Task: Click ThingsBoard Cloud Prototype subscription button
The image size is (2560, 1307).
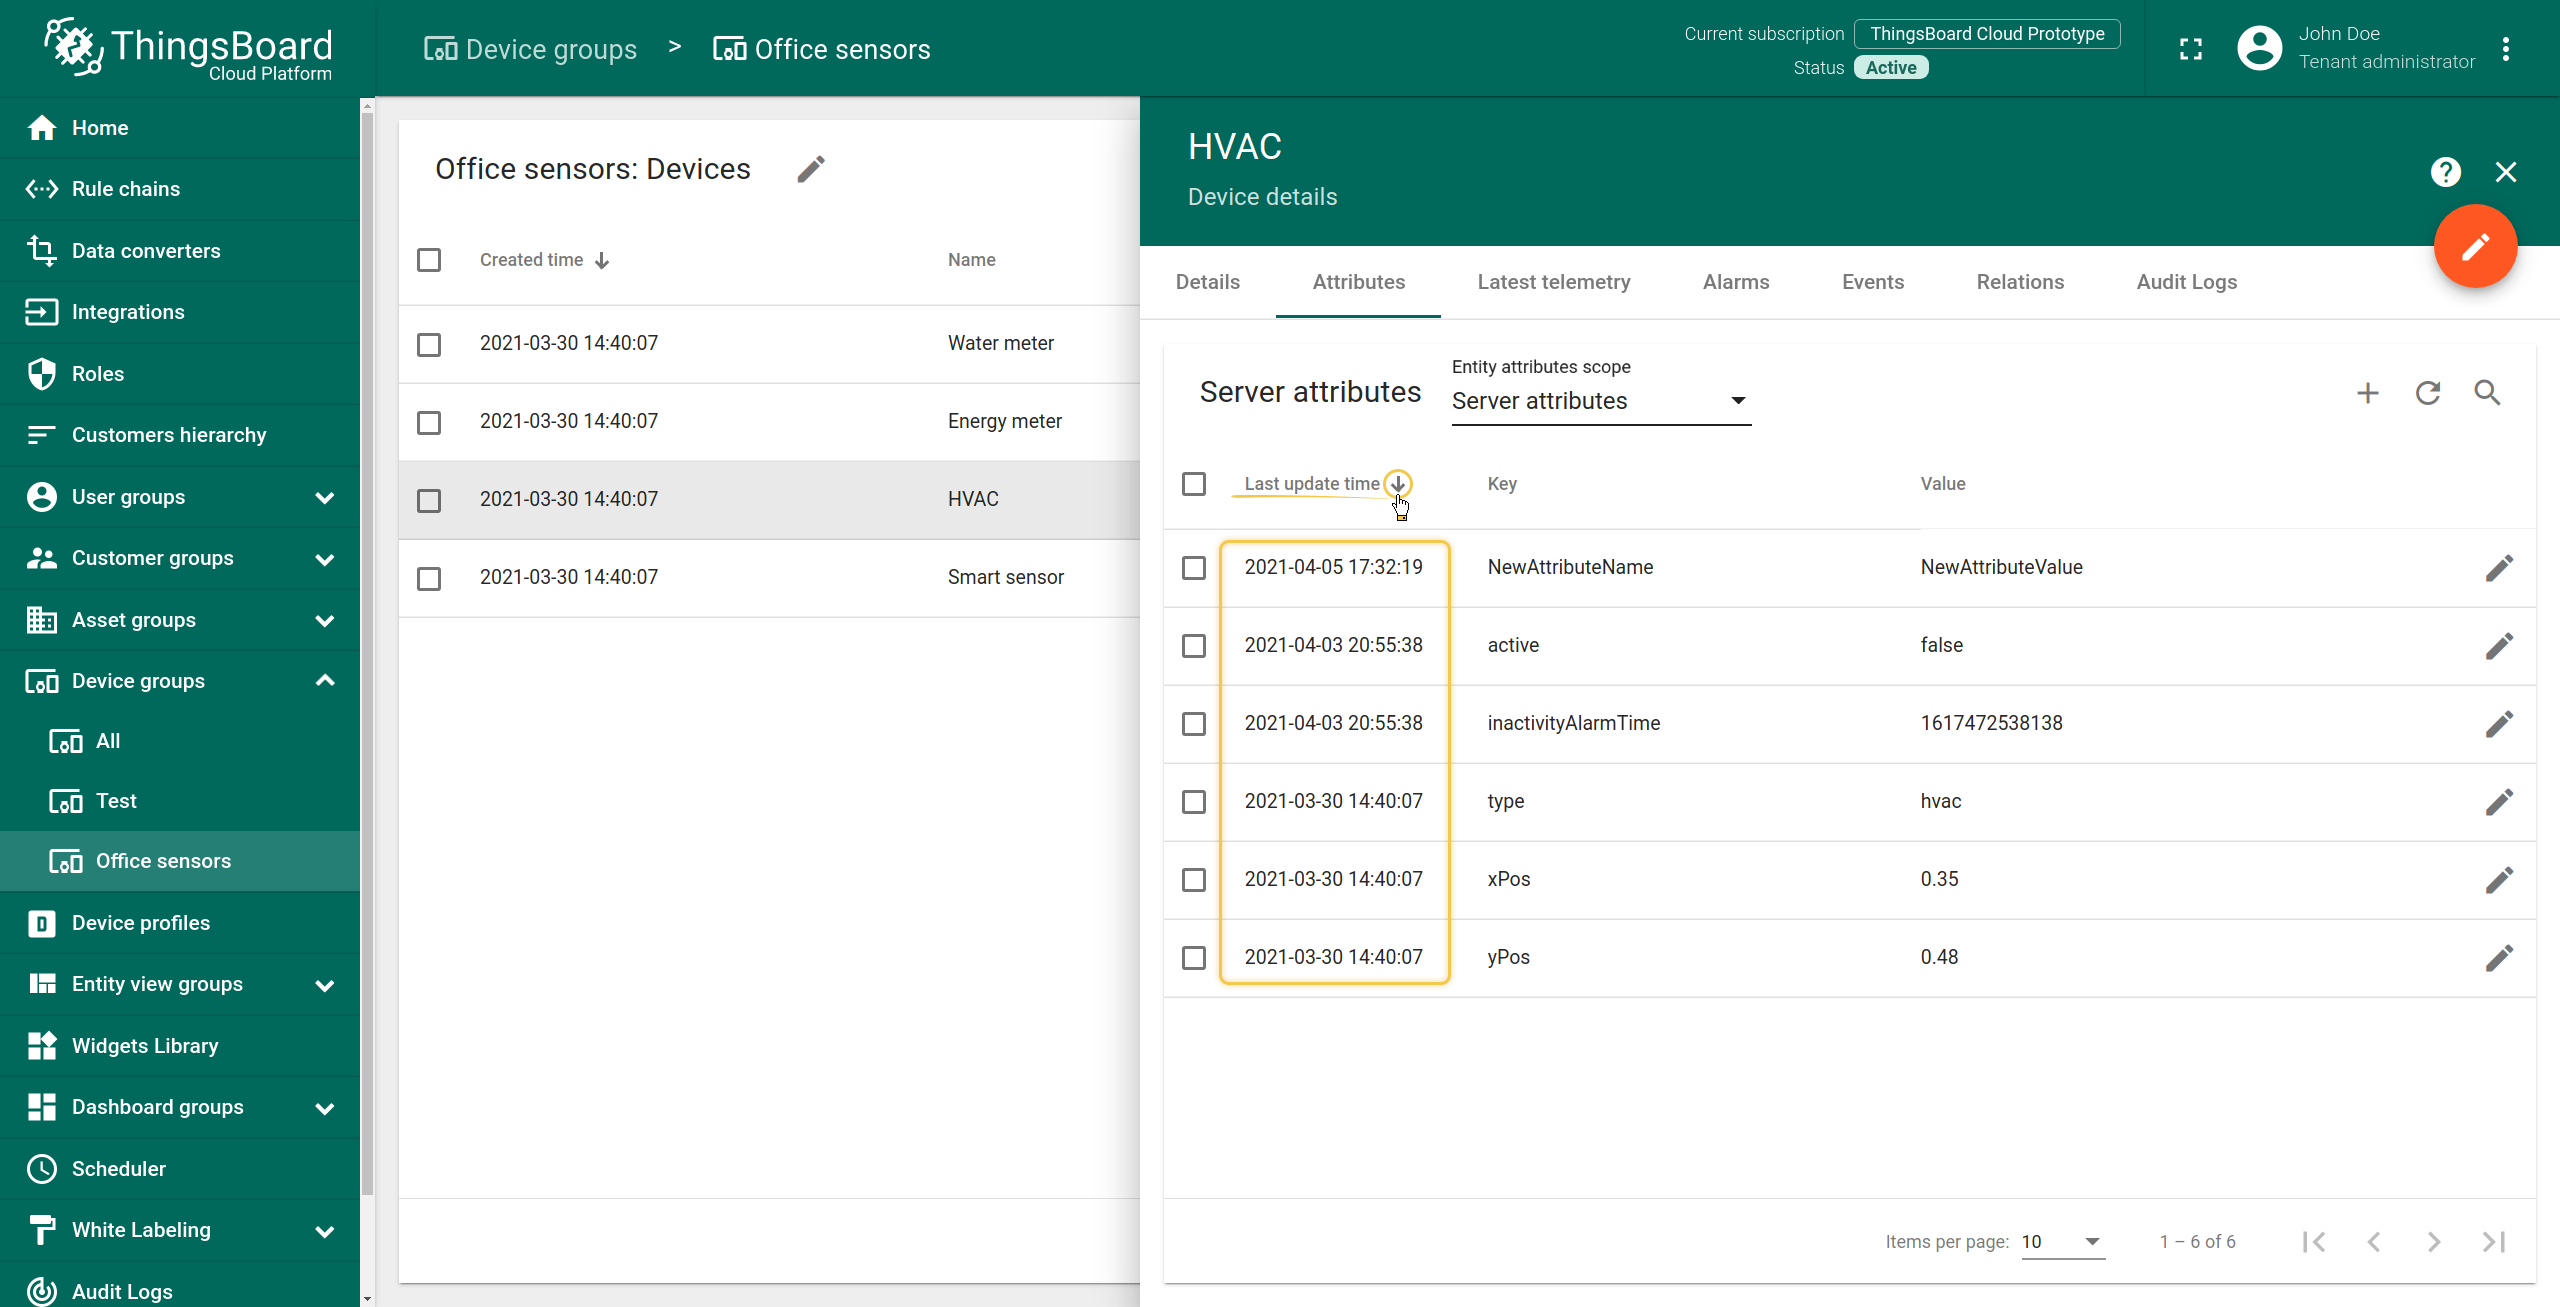Action: coord(1987,34)
